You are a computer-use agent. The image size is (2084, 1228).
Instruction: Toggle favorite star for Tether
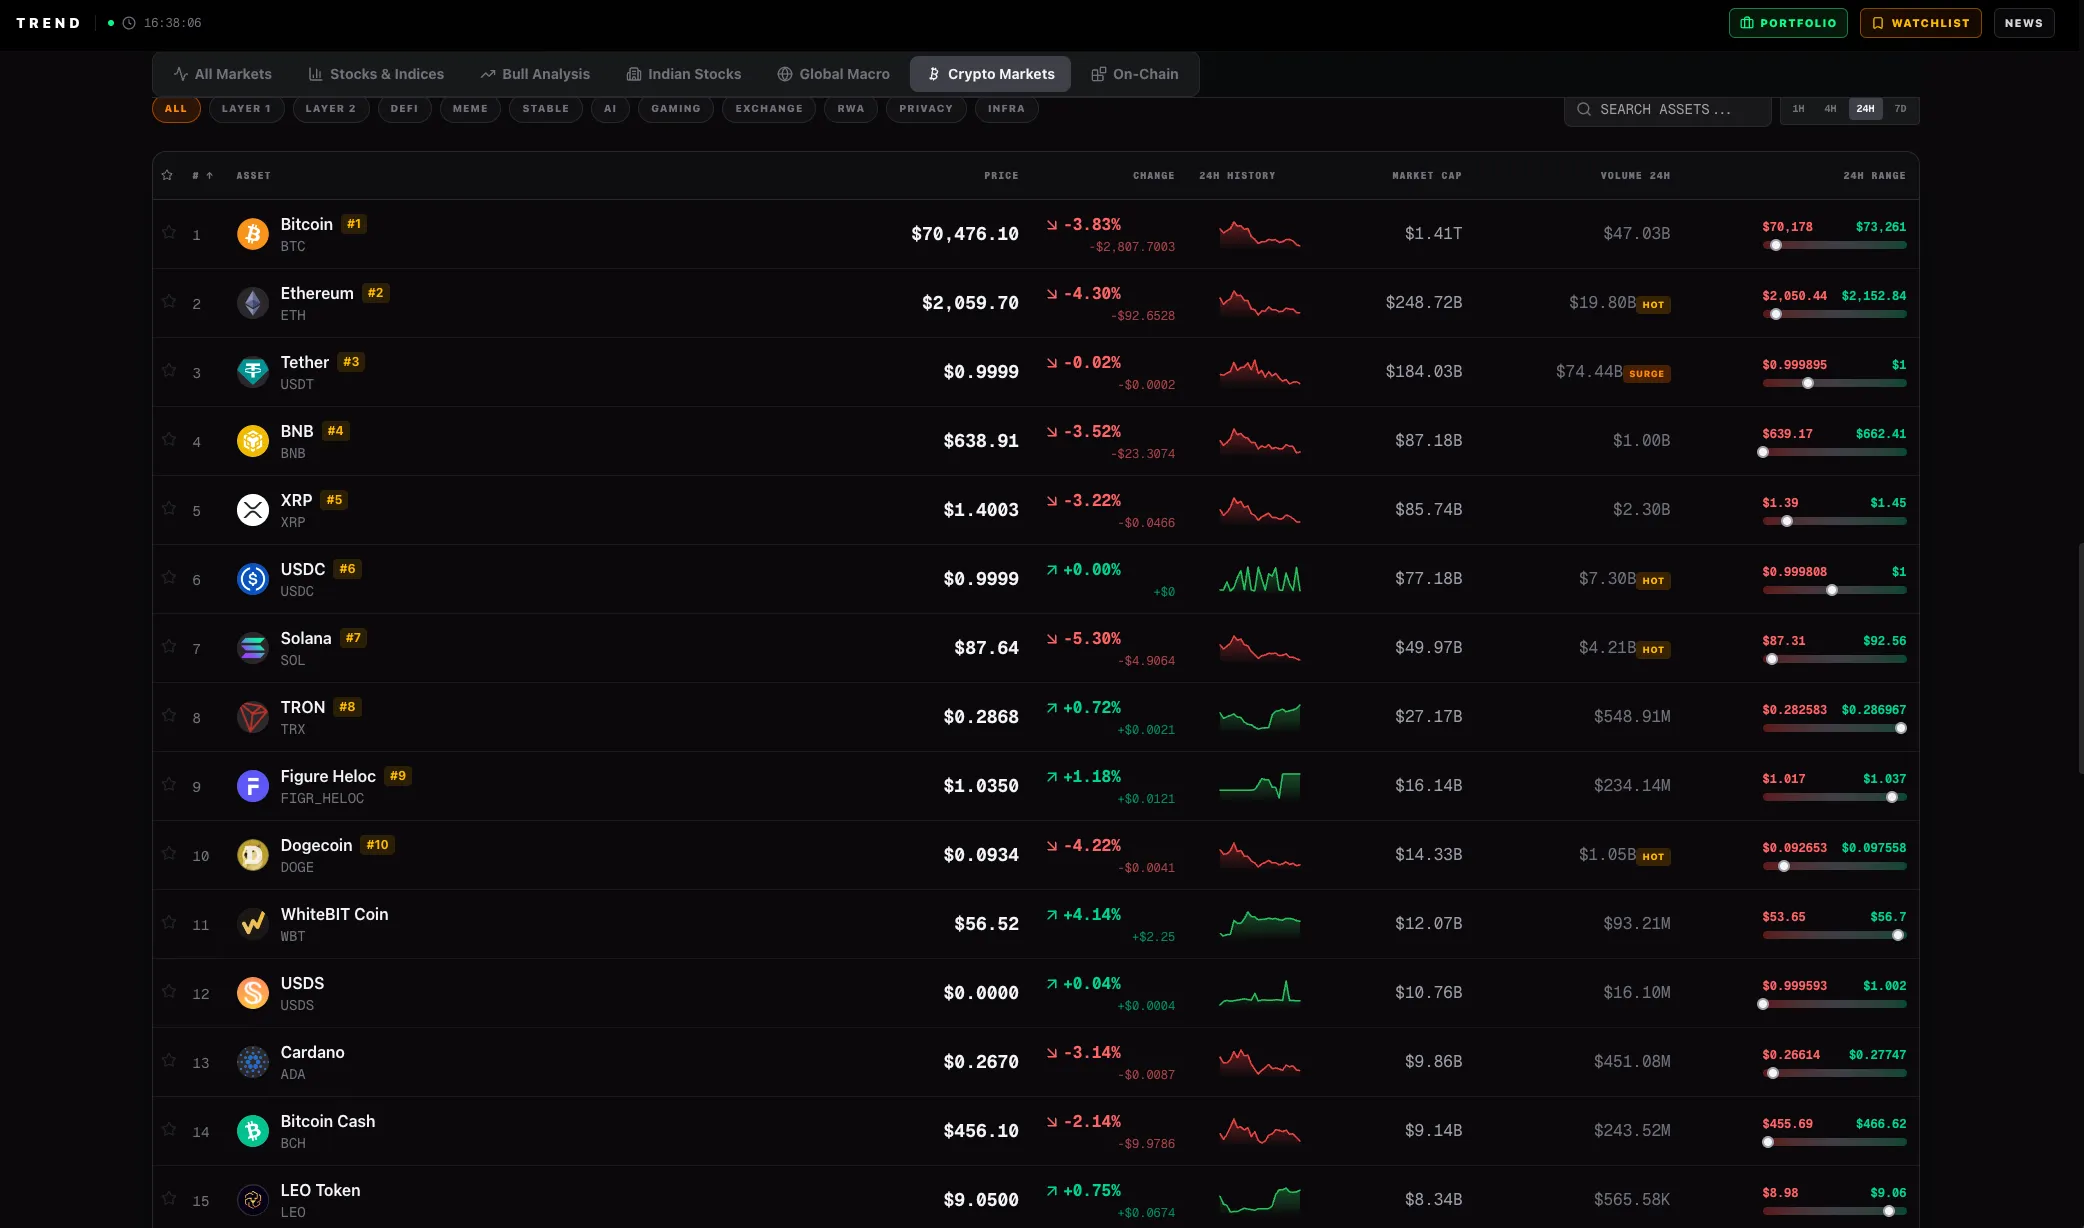tap(169, 370)
